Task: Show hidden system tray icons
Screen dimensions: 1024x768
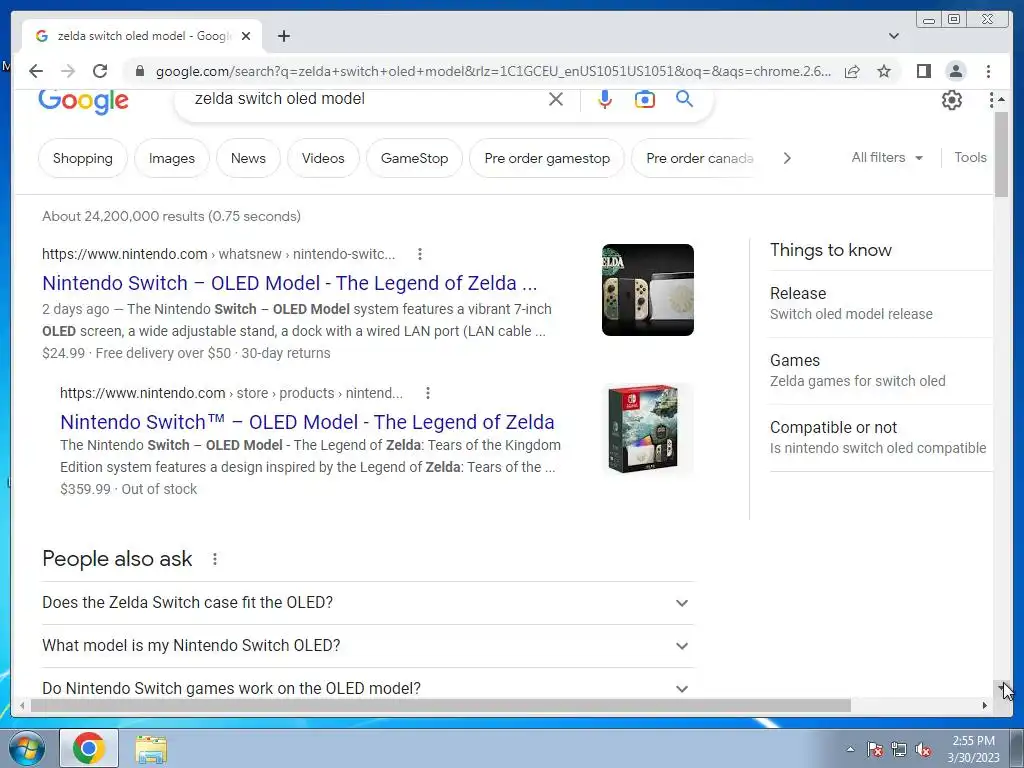Action: point(850,749)
